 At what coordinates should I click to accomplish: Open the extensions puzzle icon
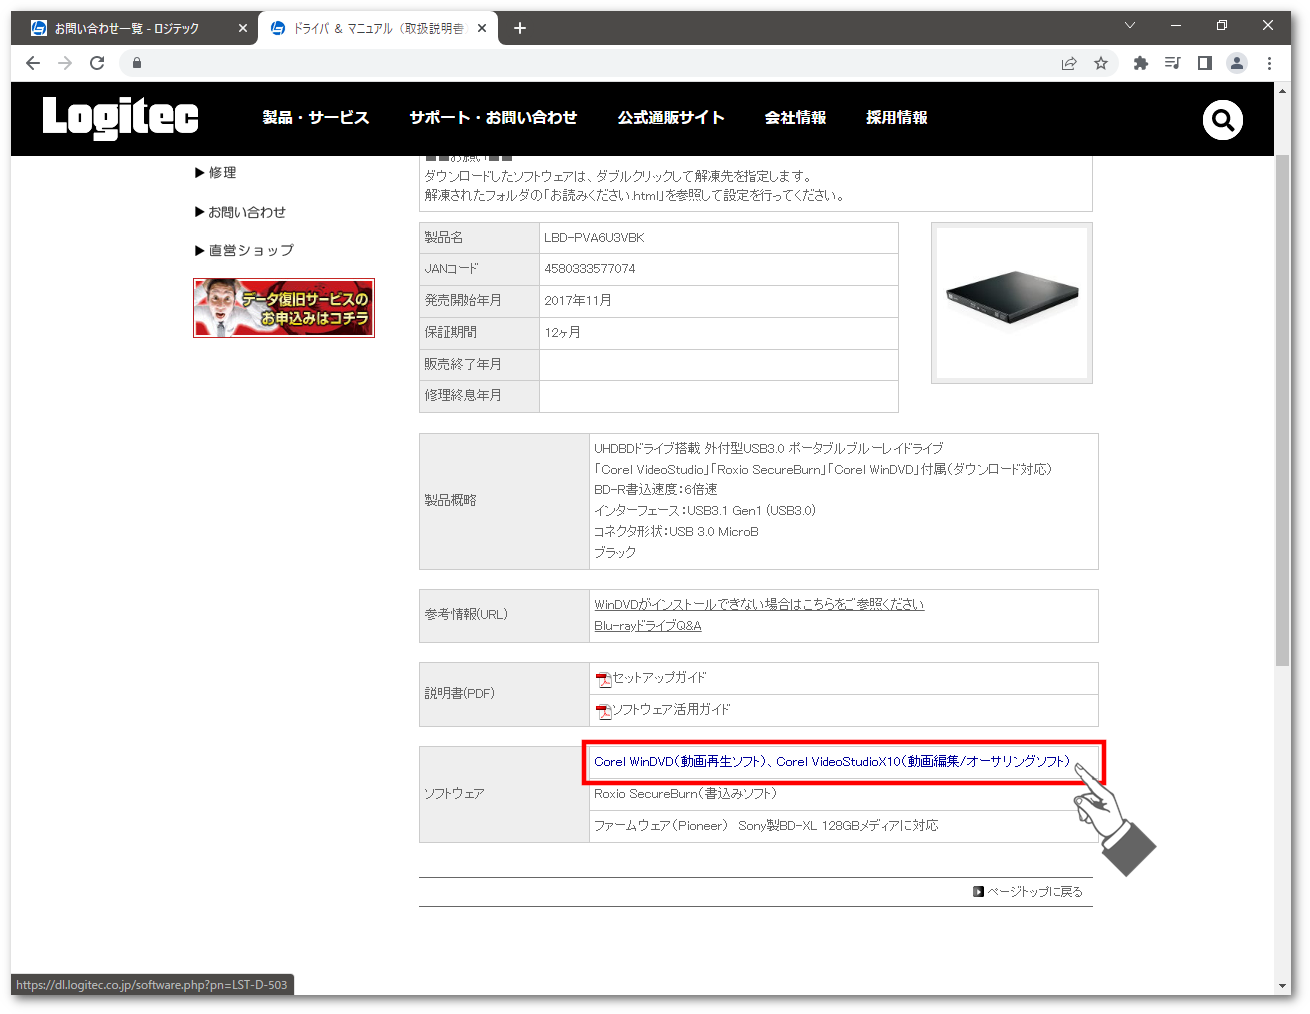click(x=1141, y=63)
